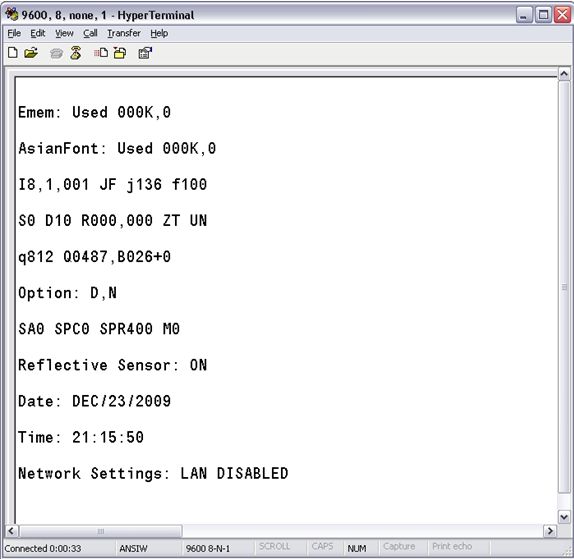This screenshot has width=574, height=559.
Task: Click the horizontal scrollbar left arrow
Action: point(11,531)
